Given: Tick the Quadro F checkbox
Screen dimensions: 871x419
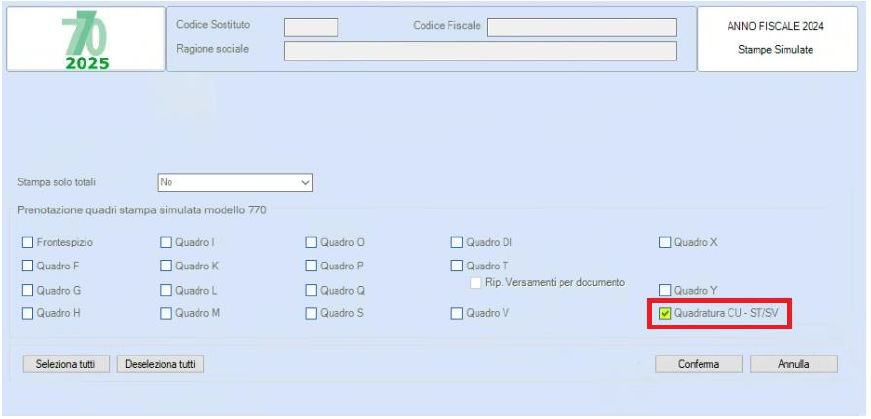Looking at the screenshot, I should (27, 266).
